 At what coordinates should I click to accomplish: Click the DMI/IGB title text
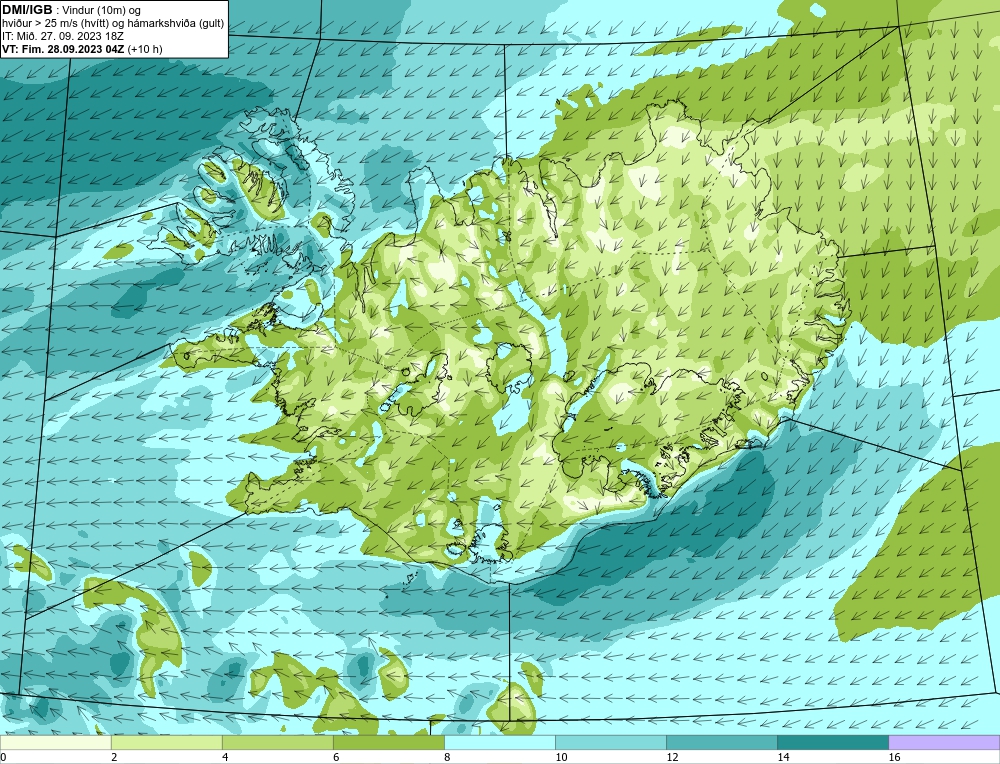tap(27, 10)
